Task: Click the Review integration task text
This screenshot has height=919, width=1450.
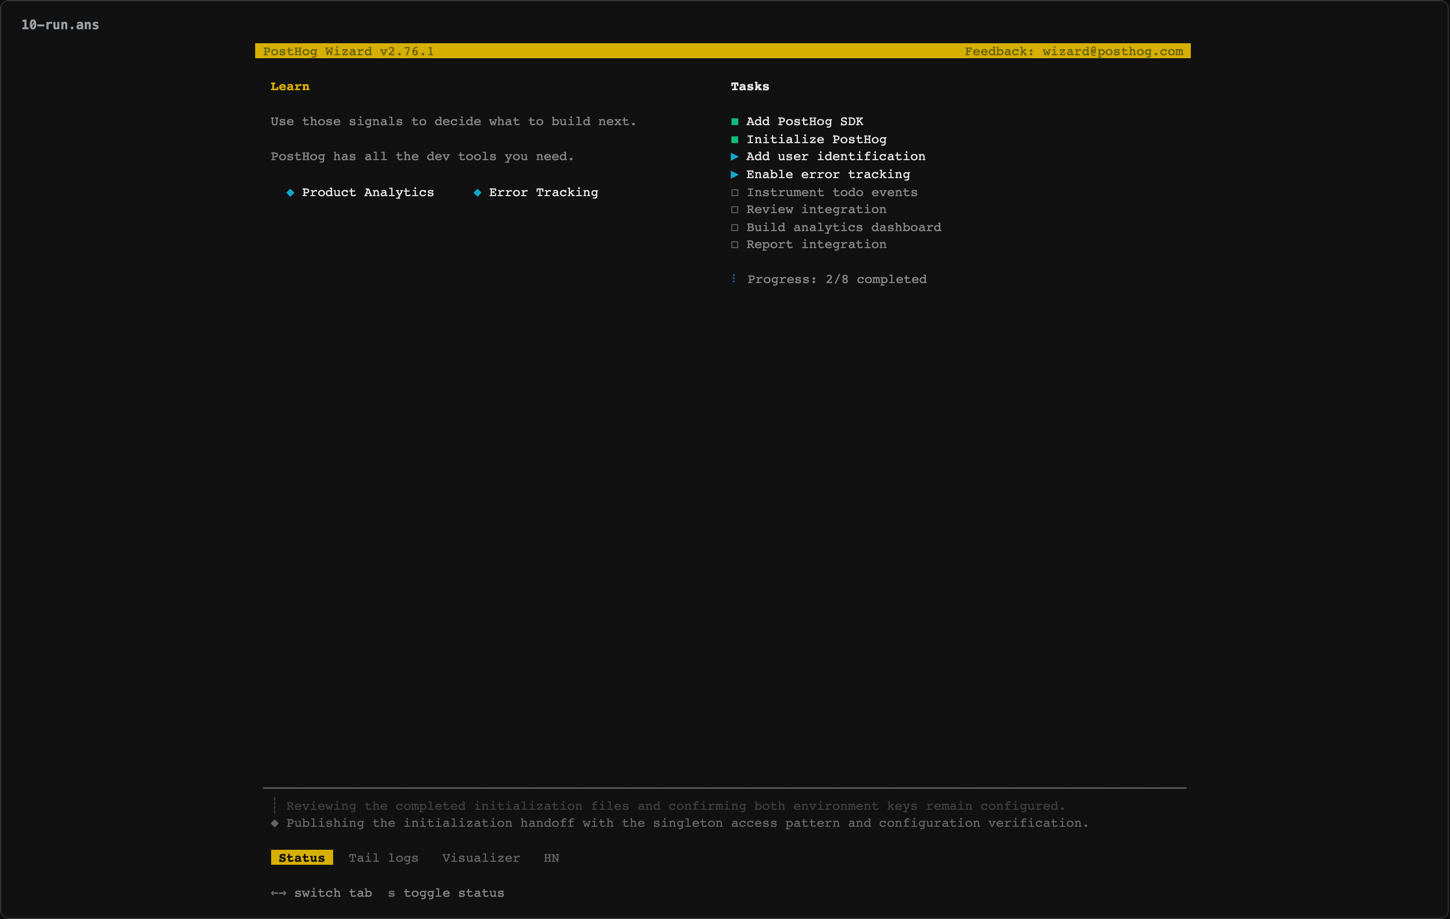Action: 817,210
